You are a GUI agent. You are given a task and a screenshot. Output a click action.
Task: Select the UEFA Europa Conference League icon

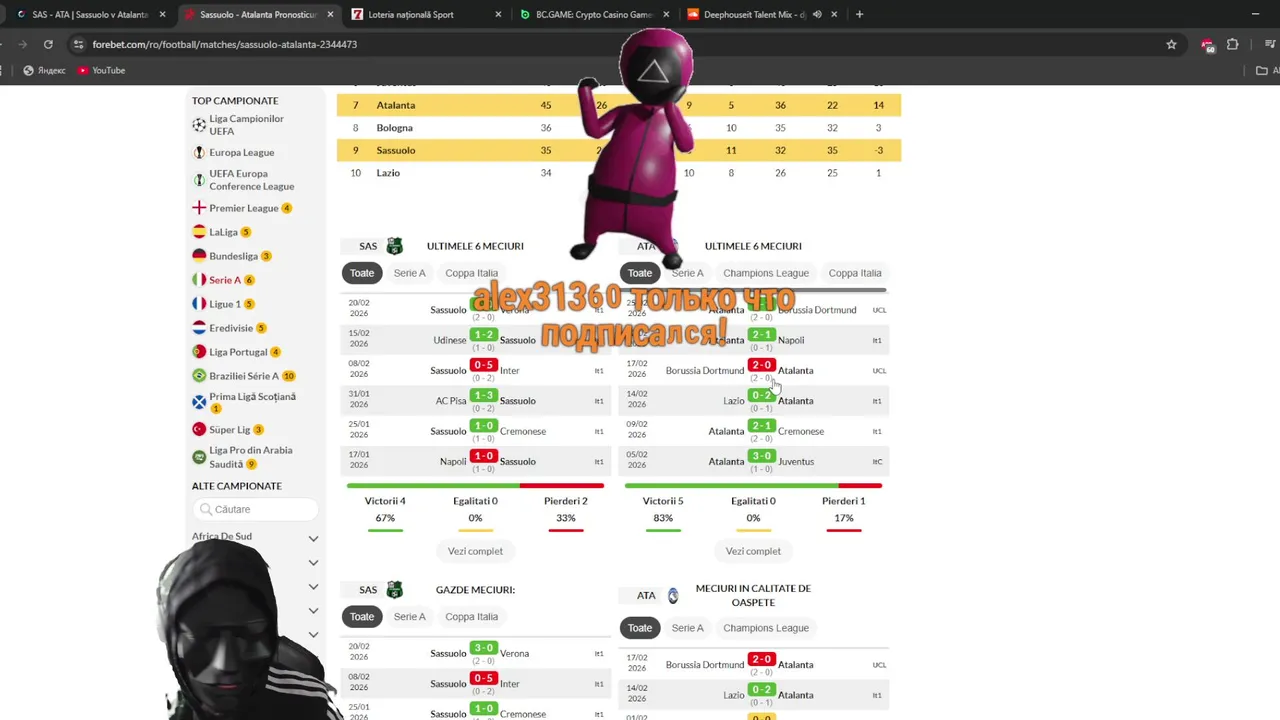(x=199, y=180)
